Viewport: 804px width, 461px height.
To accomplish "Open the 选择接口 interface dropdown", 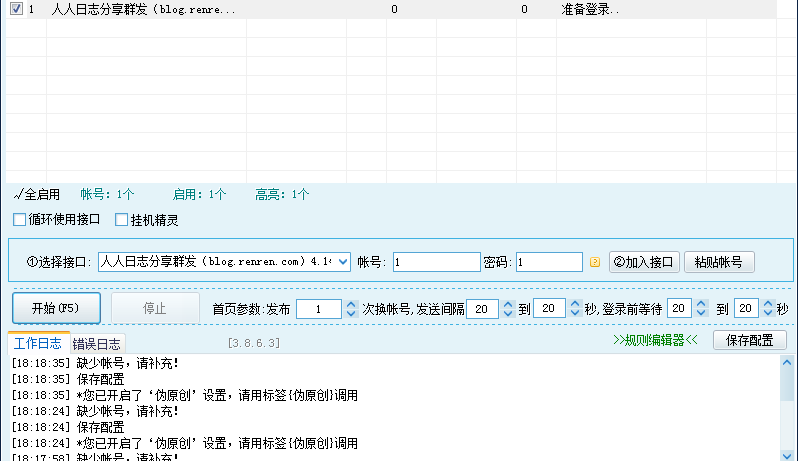I will pos(344,262).
